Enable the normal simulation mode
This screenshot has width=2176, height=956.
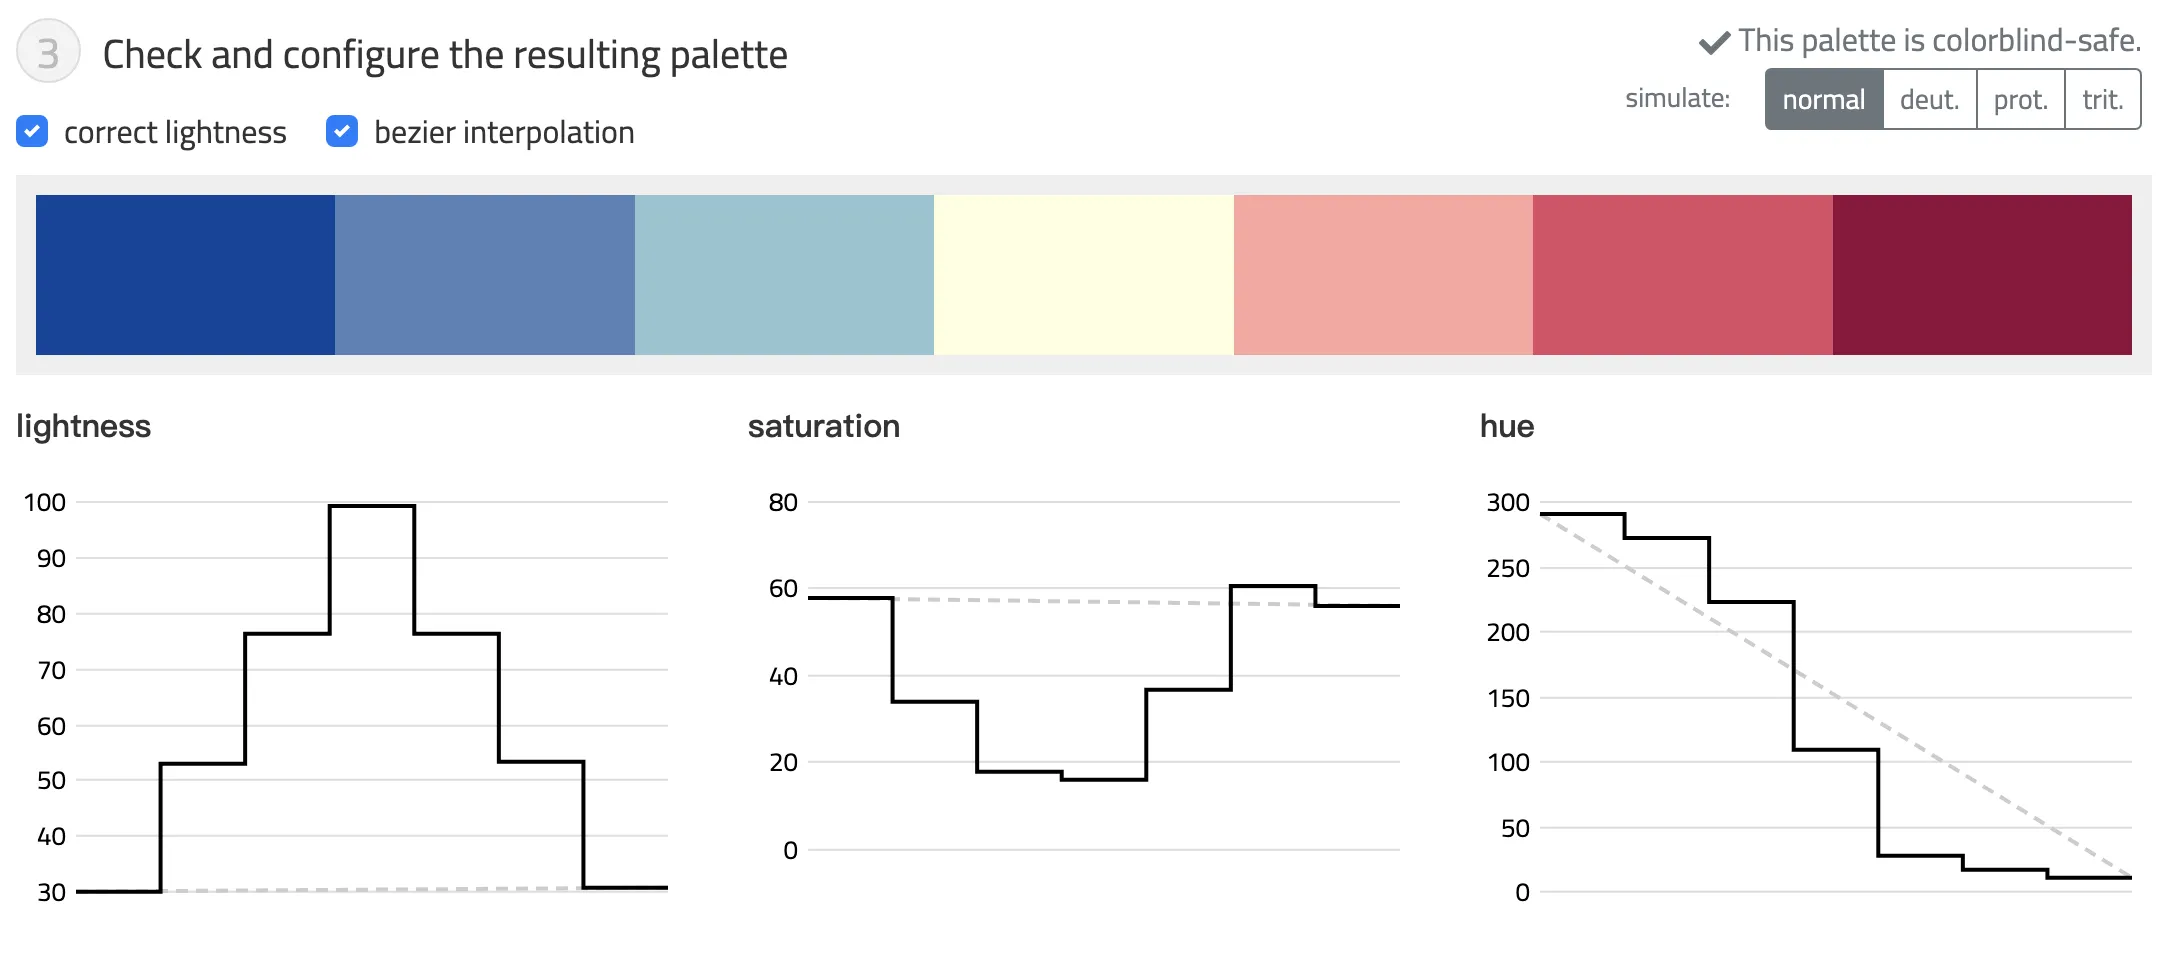pyautogui.click(x=1823, y=98)
